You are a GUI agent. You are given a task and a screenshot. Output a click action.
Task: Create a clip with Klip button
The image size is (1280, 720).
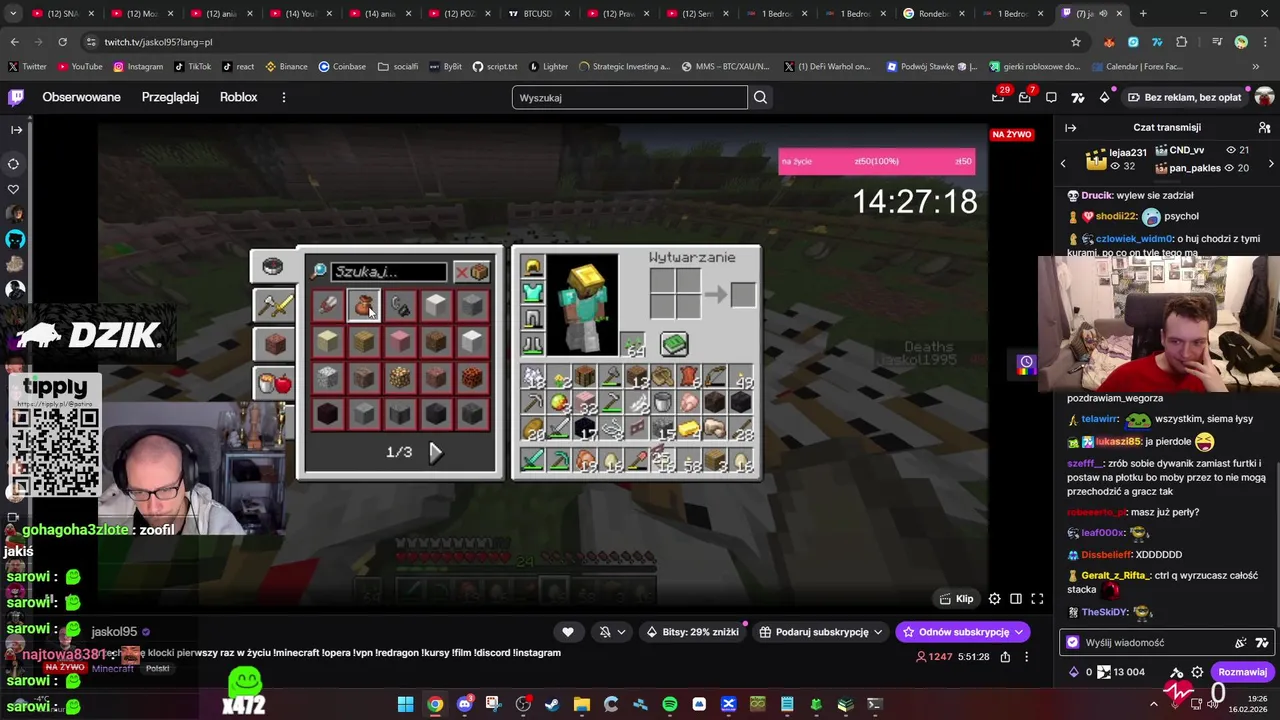click(956, 599)
